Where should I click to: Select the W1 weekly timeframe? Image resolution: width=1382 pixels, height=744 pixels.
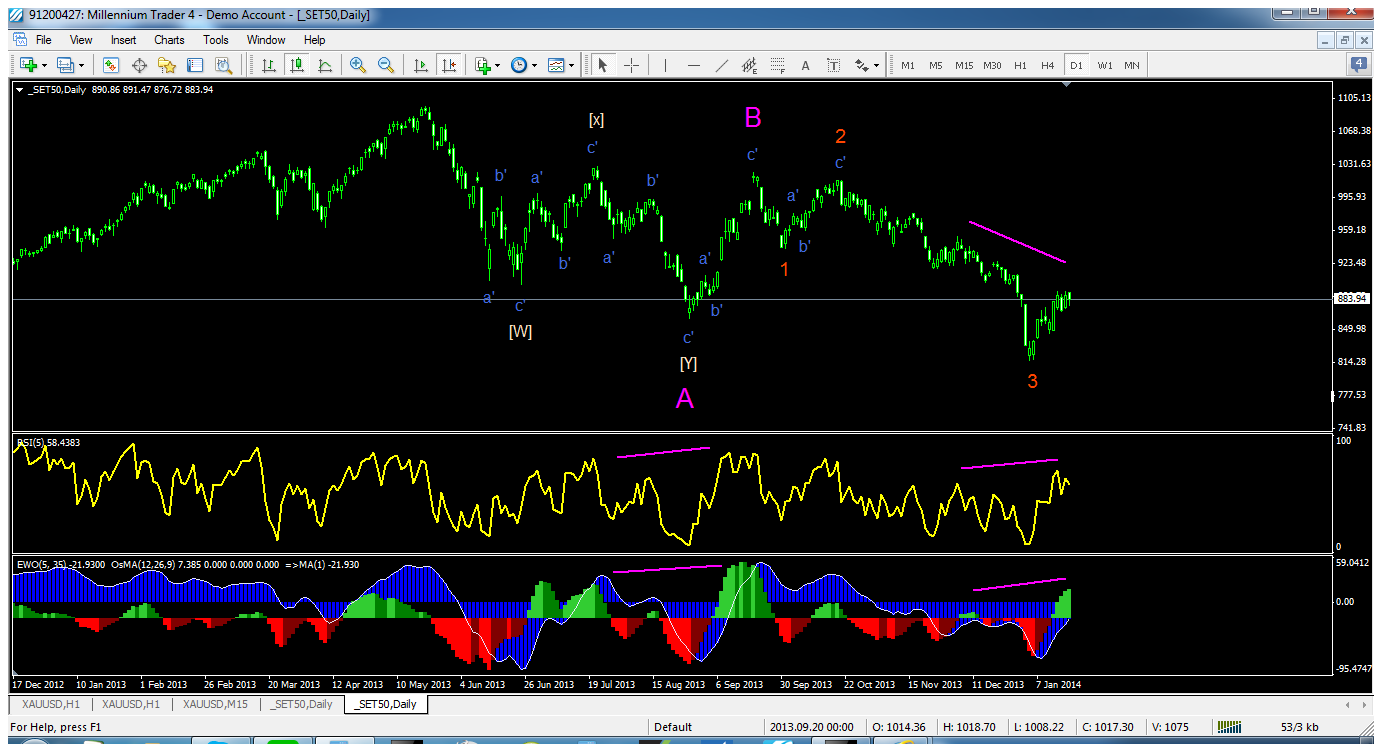point(1104,65)
